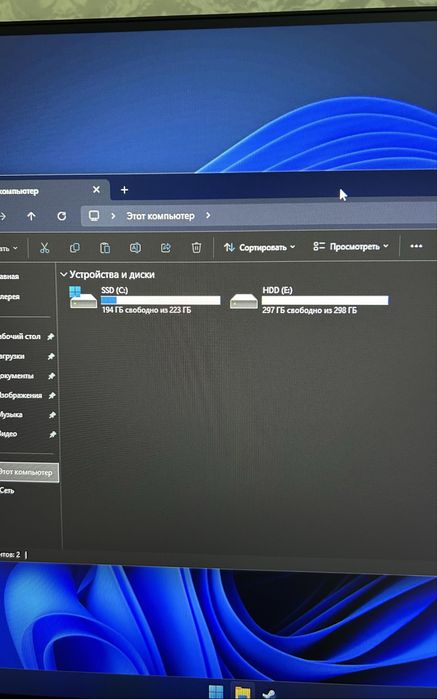Click the Устройства и диски heading

point(112,275)
